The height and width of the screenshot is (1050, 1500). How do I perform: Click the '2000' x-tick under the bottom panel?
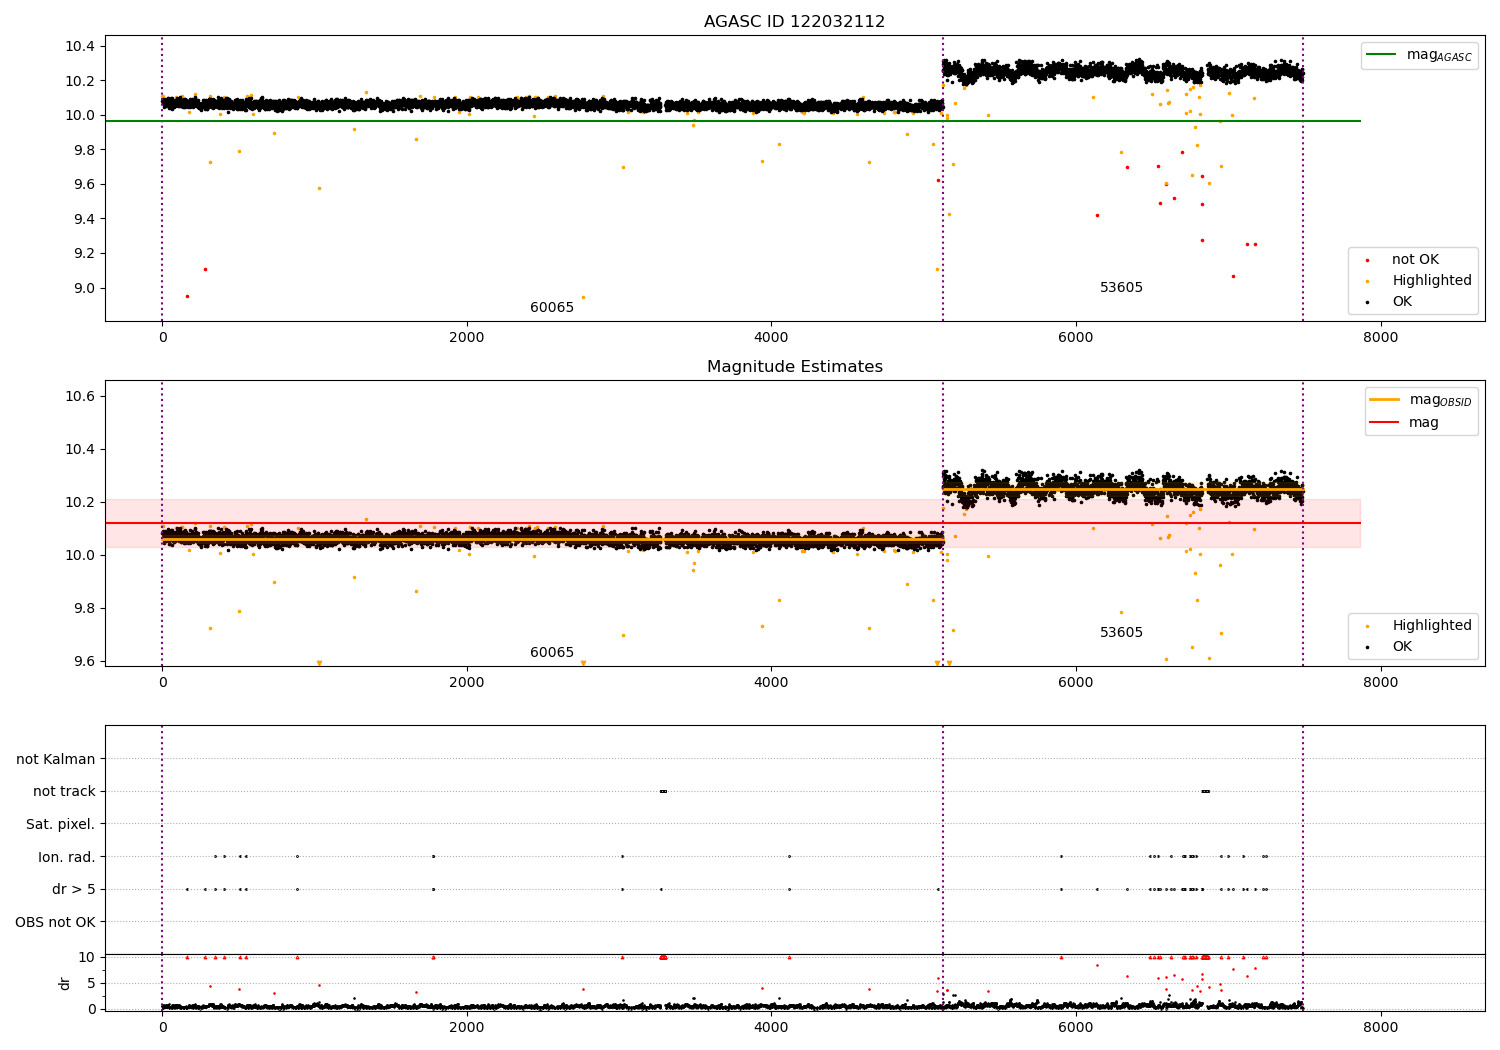click(x=467, y=1028)
